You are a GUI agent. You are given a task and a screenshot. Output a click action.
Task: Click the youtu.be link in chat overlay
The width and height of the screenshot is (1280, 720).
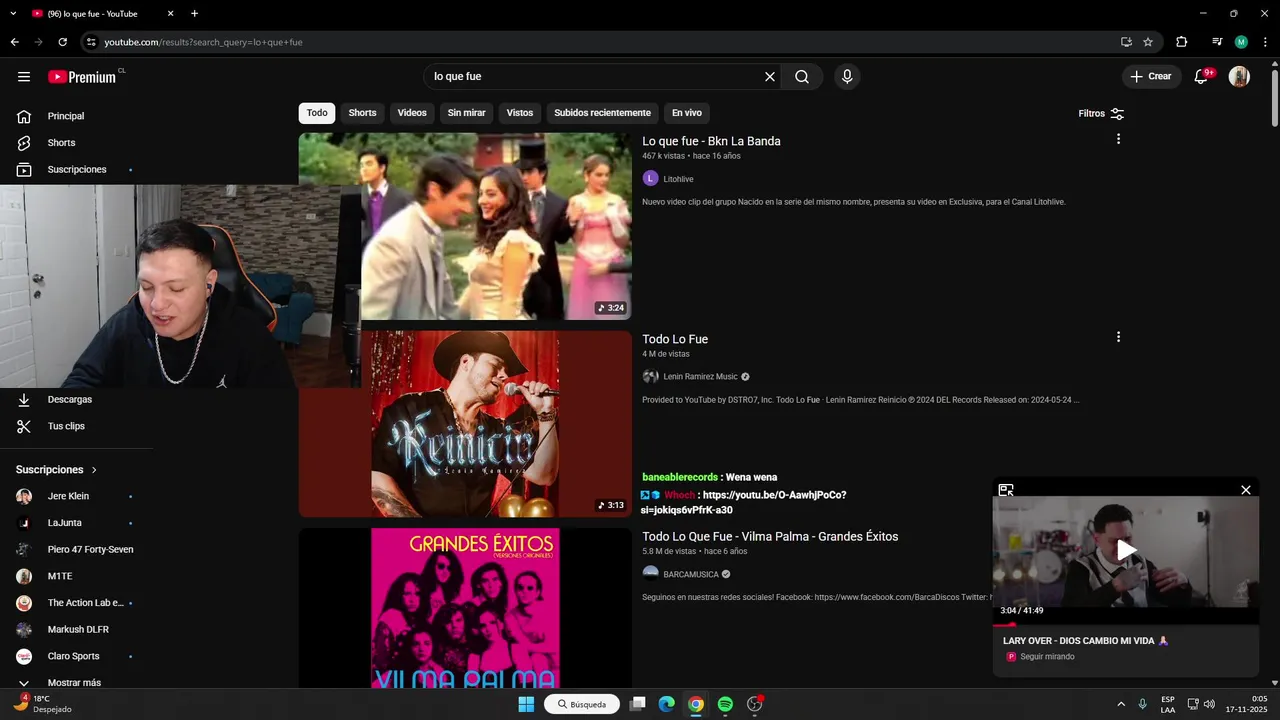[x=744, y=502]
